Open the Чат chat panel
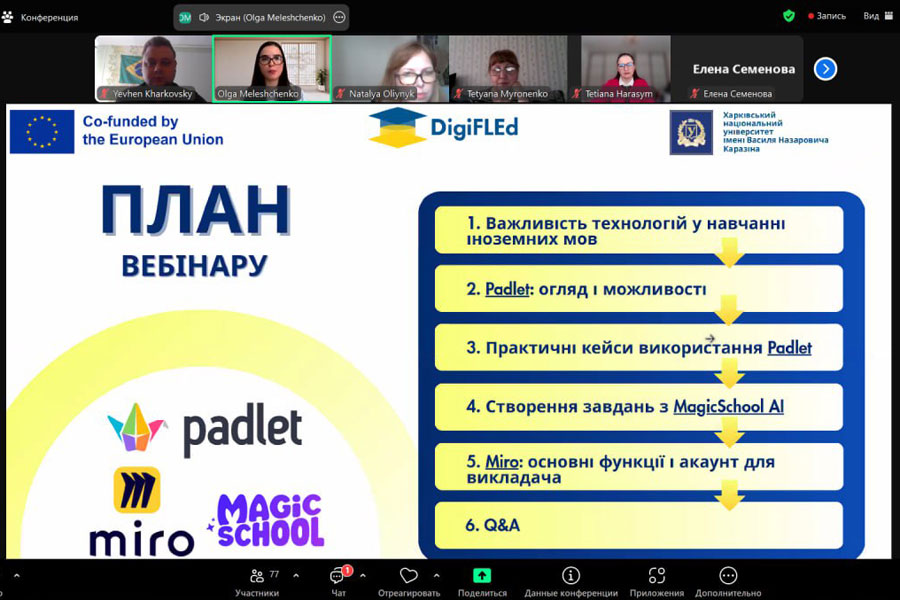This screenshot has height=600, width=900. (339, 582)
